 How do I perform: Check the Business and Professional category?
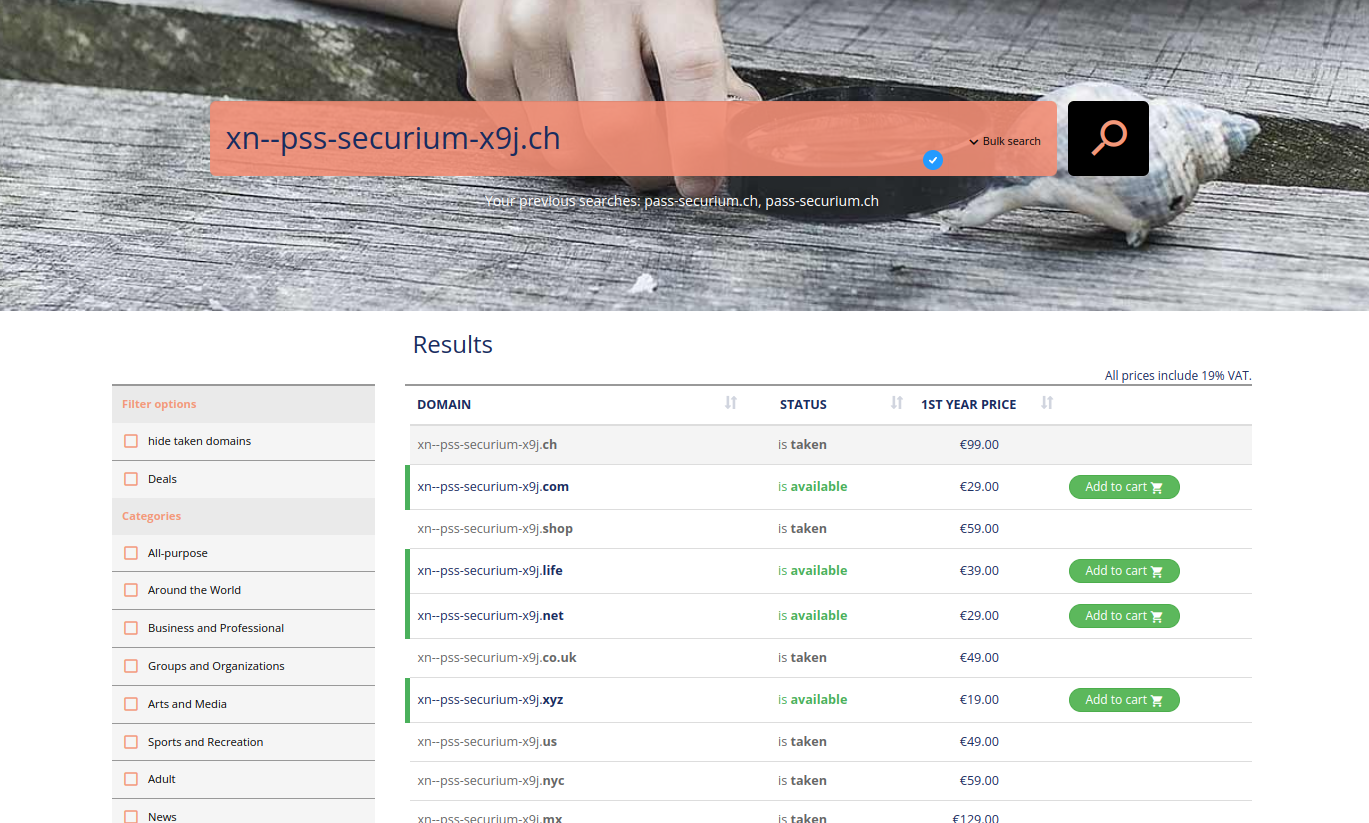click(131, 628)
